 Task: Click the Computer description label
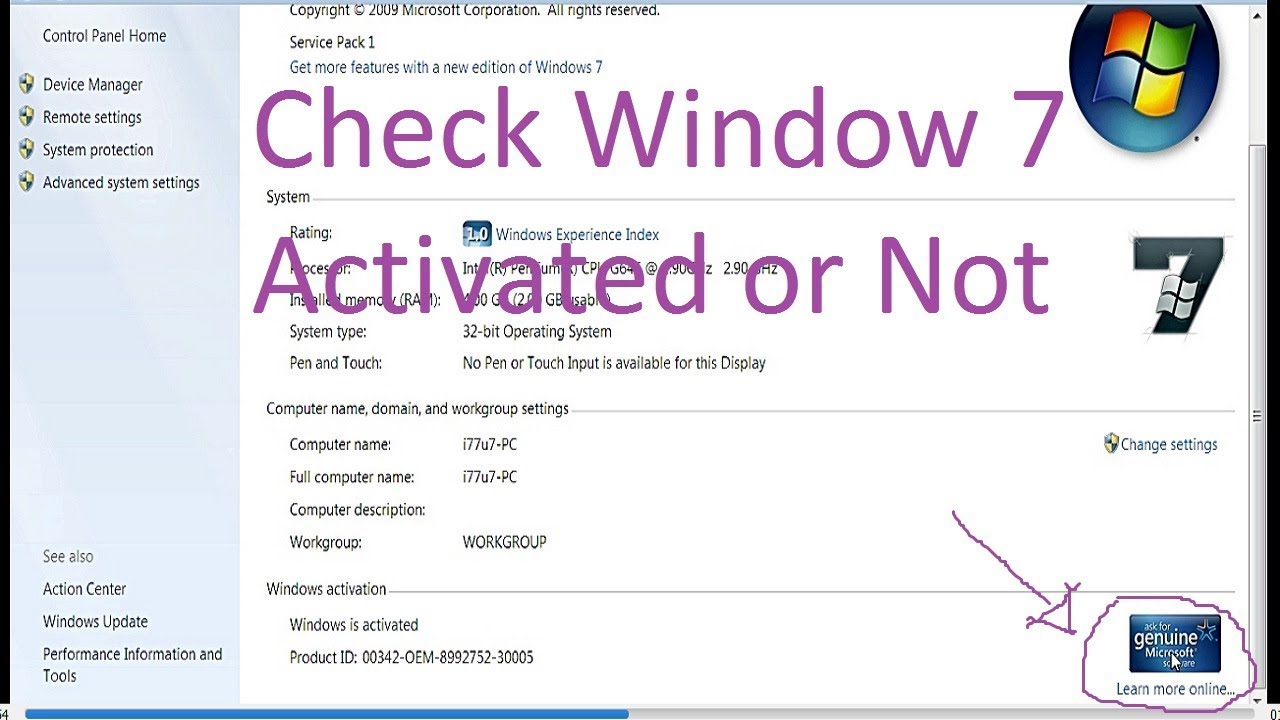[x=357, y=510]
